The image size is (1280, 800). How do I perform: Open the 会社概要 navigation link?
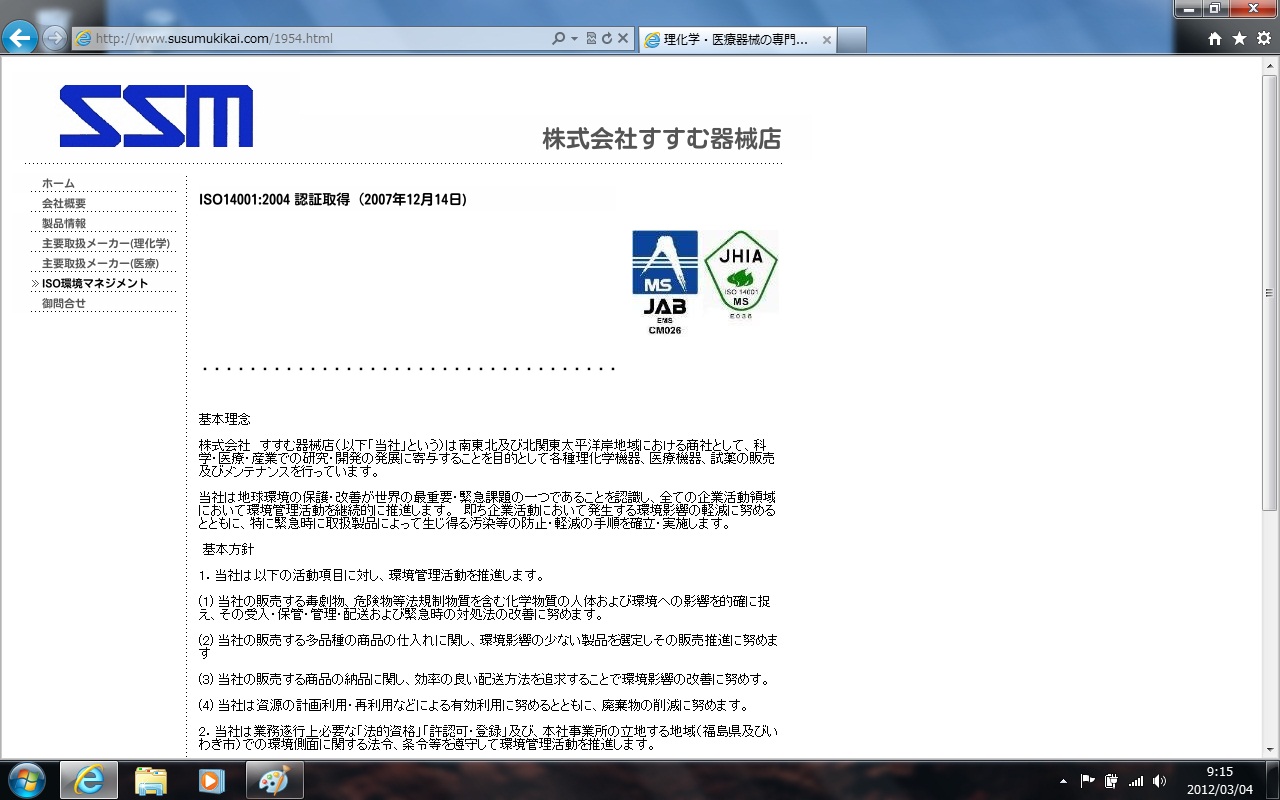tap(64, 204)
